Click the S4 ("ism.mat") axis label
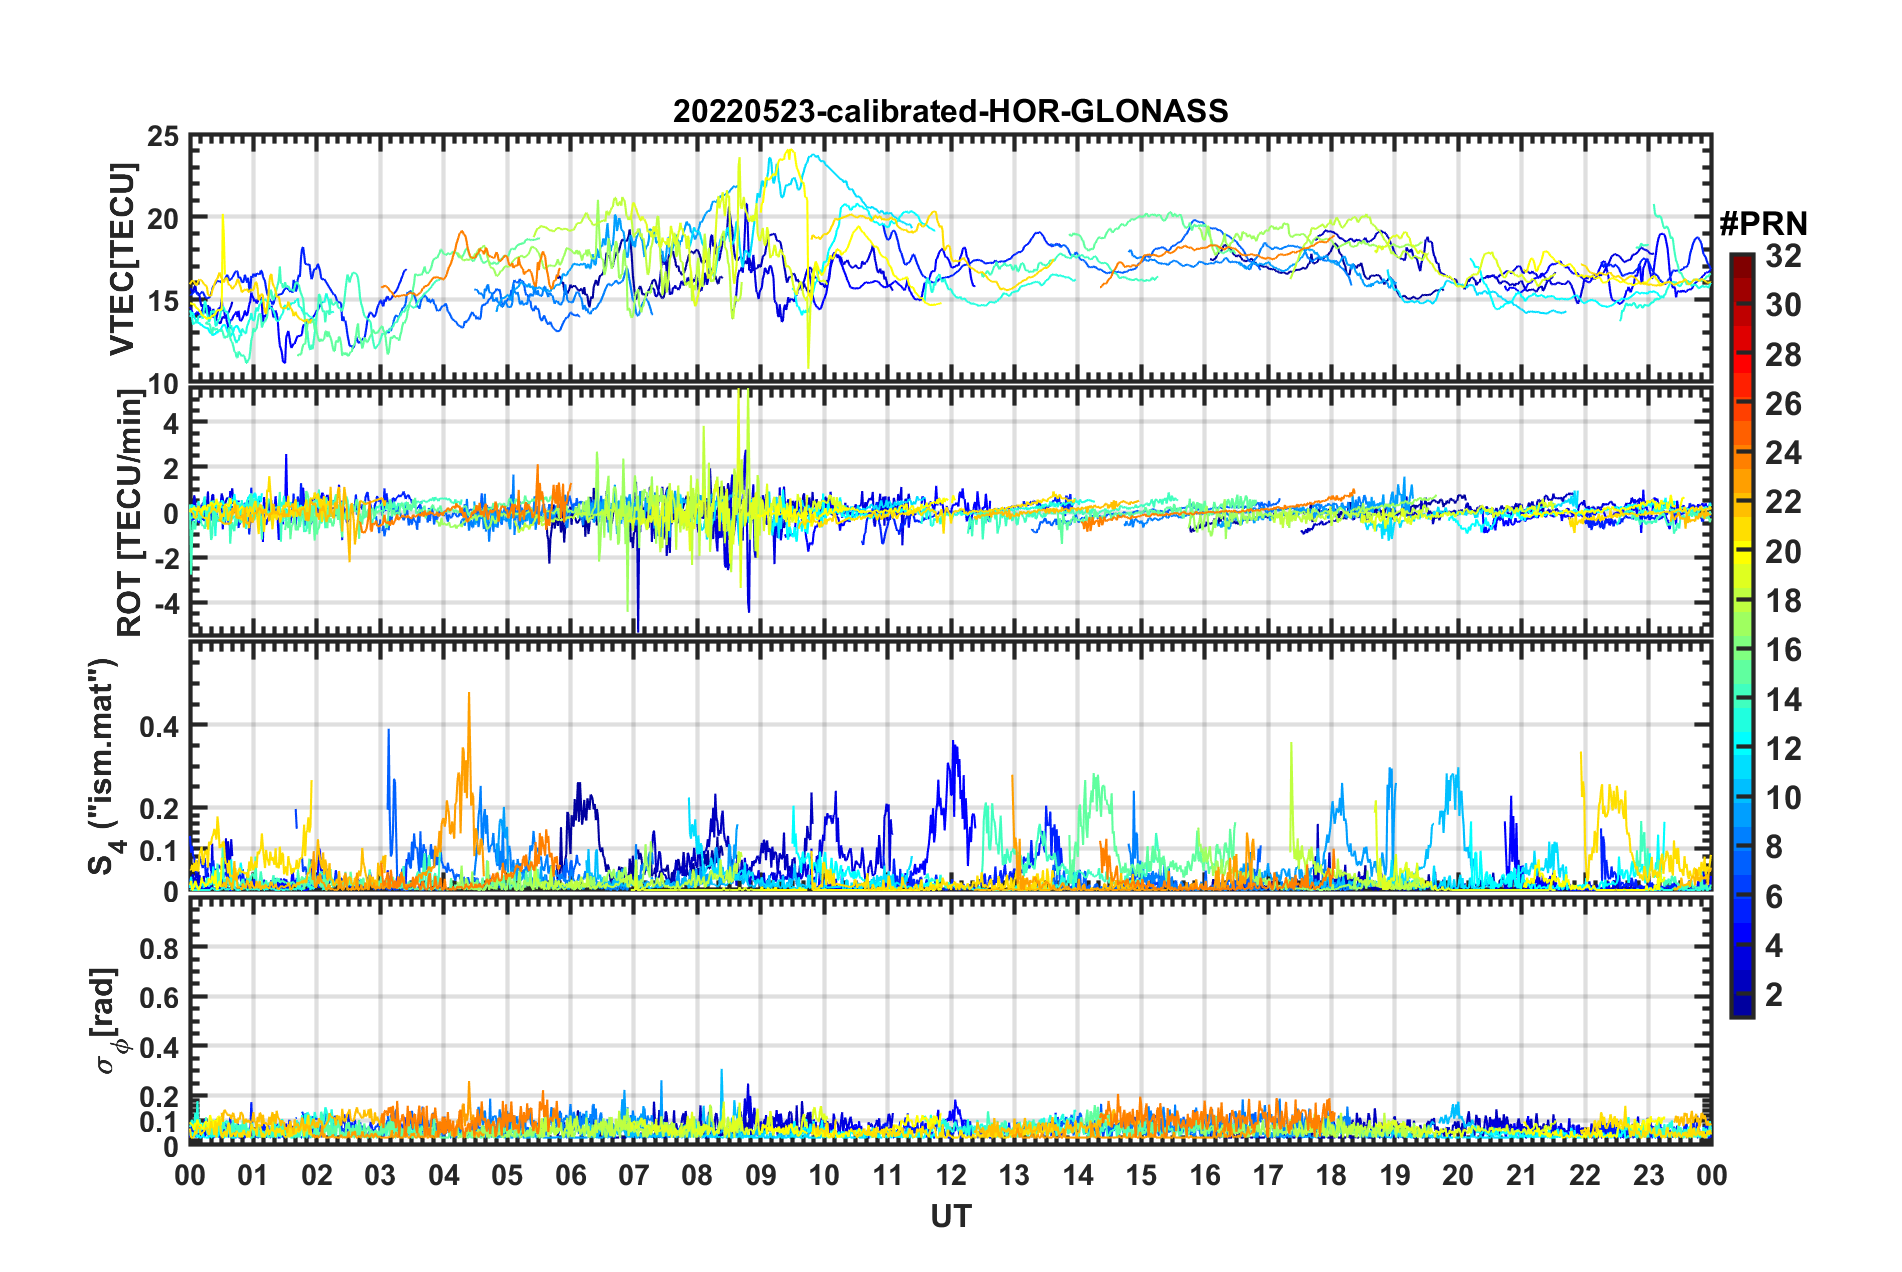 (106, 767)
